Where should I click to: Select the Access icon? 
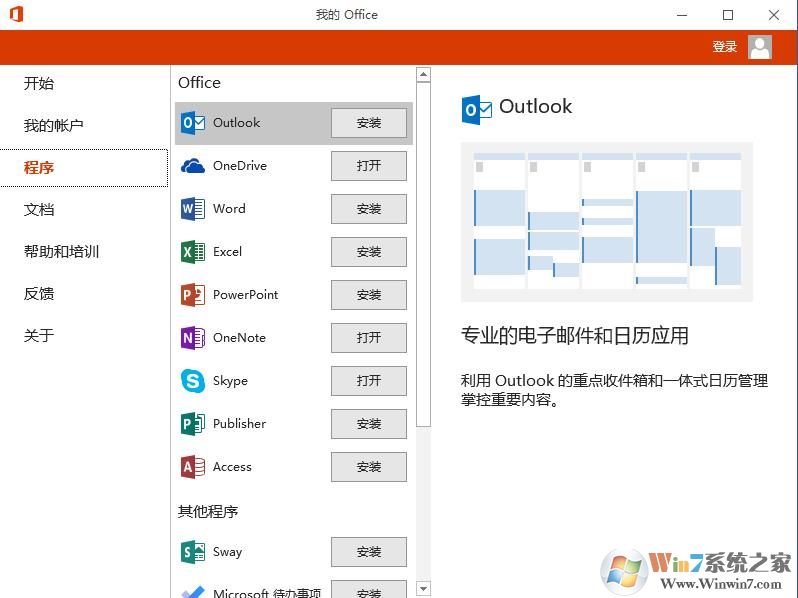(193, 467)
